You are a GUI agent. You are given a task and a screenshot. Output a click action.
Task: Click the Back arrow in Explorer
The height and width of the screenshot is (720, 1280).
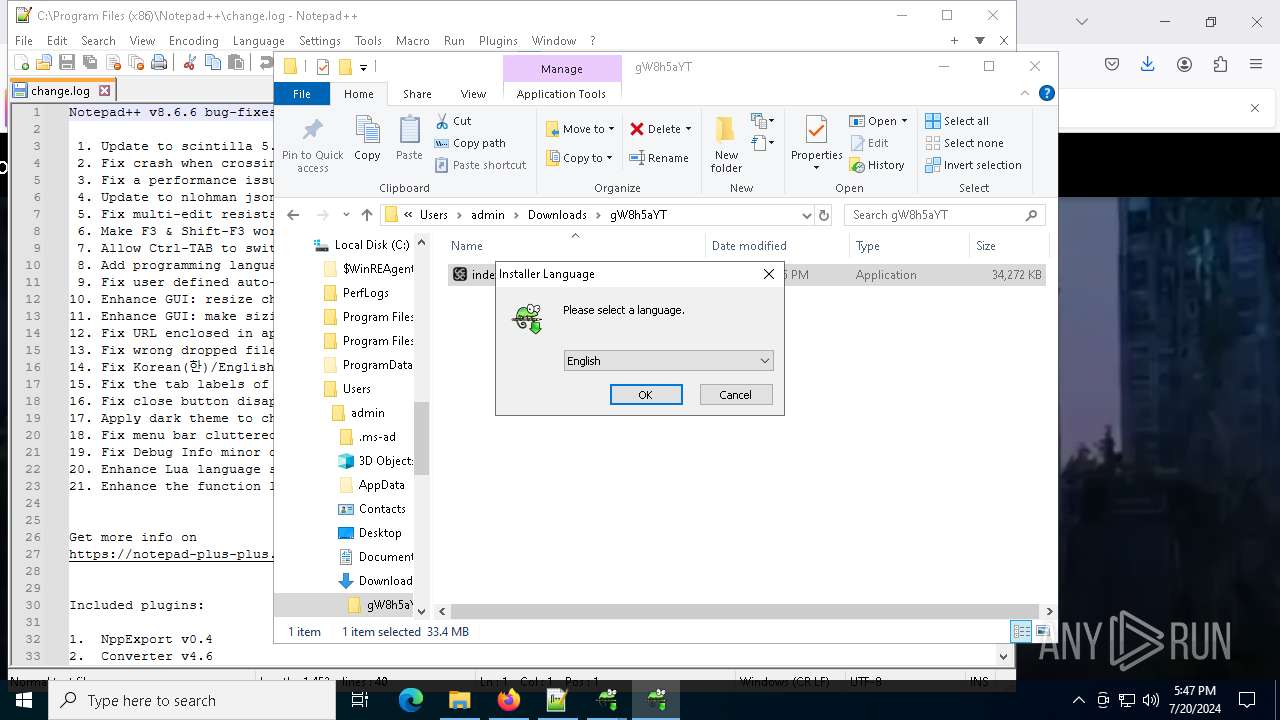point(293,215)
